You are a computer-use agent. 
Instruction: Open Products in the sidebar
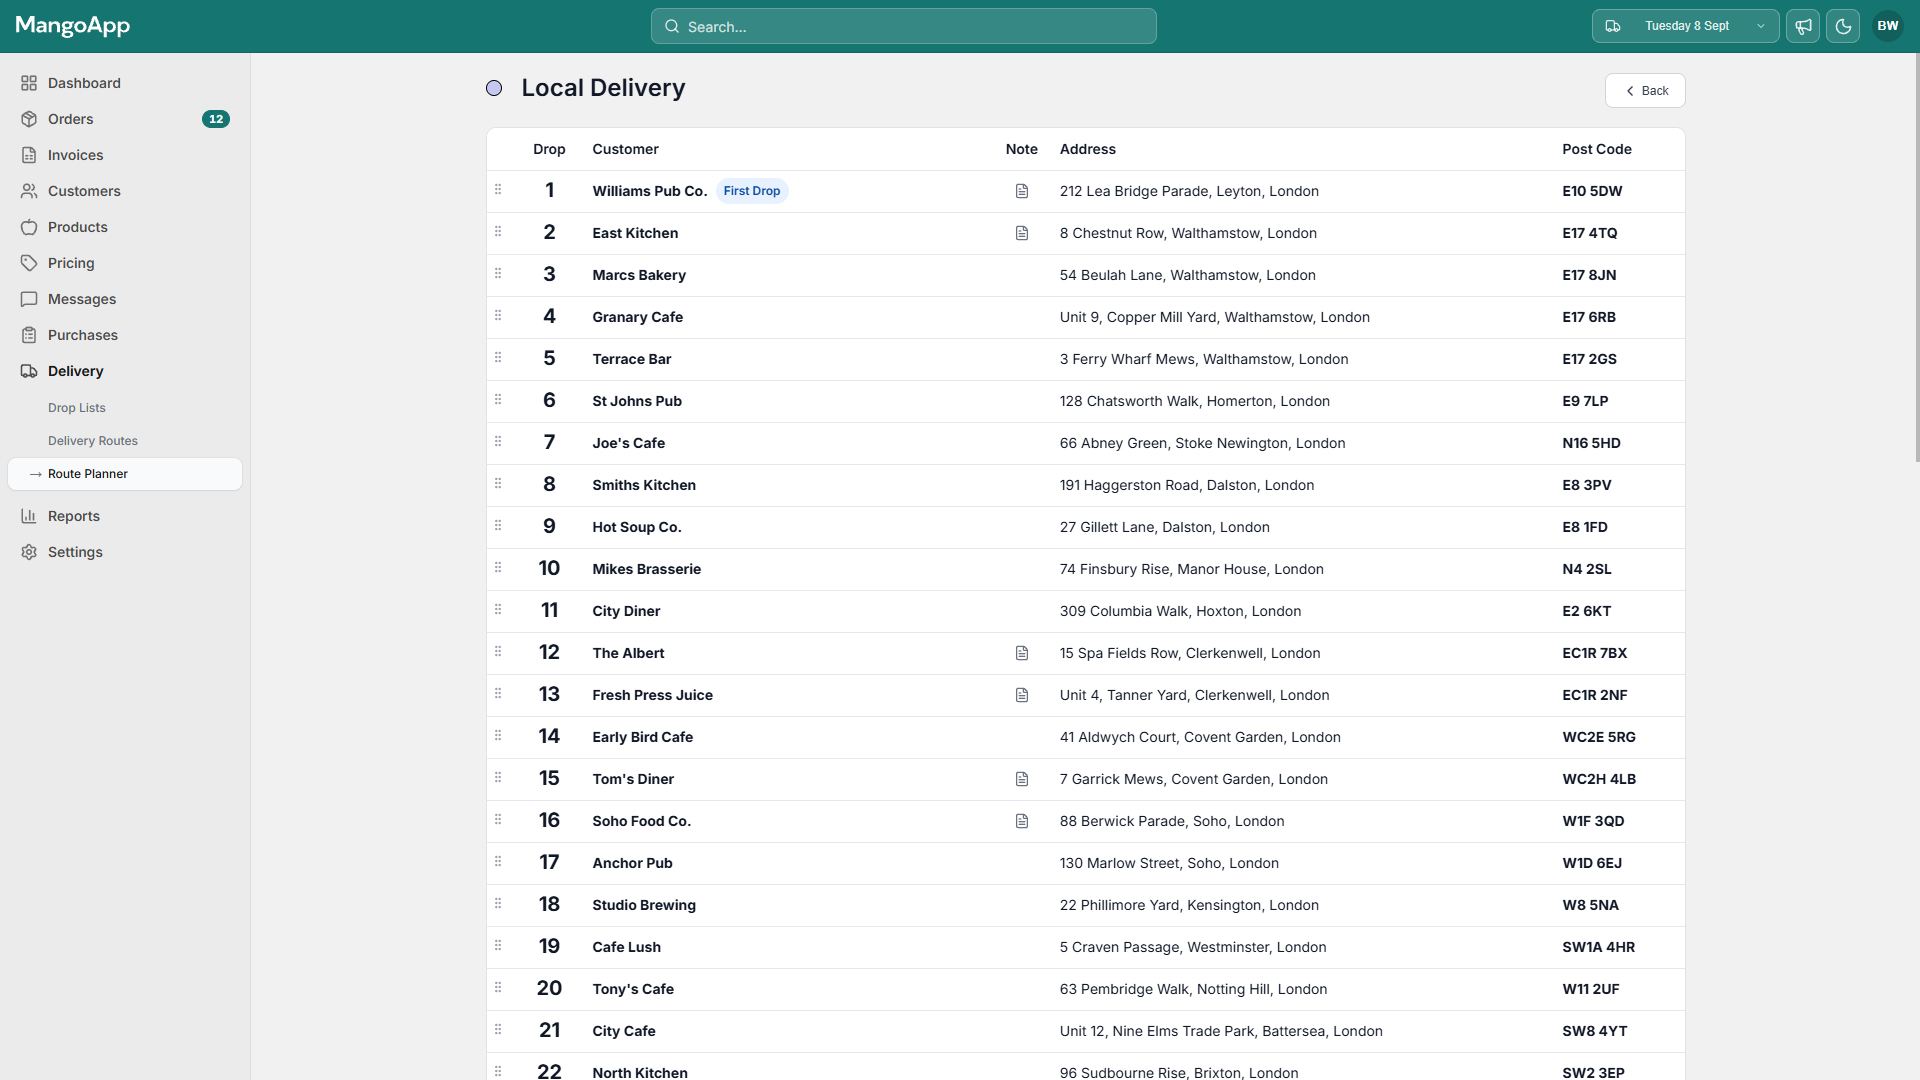click(x=125, y=227)
